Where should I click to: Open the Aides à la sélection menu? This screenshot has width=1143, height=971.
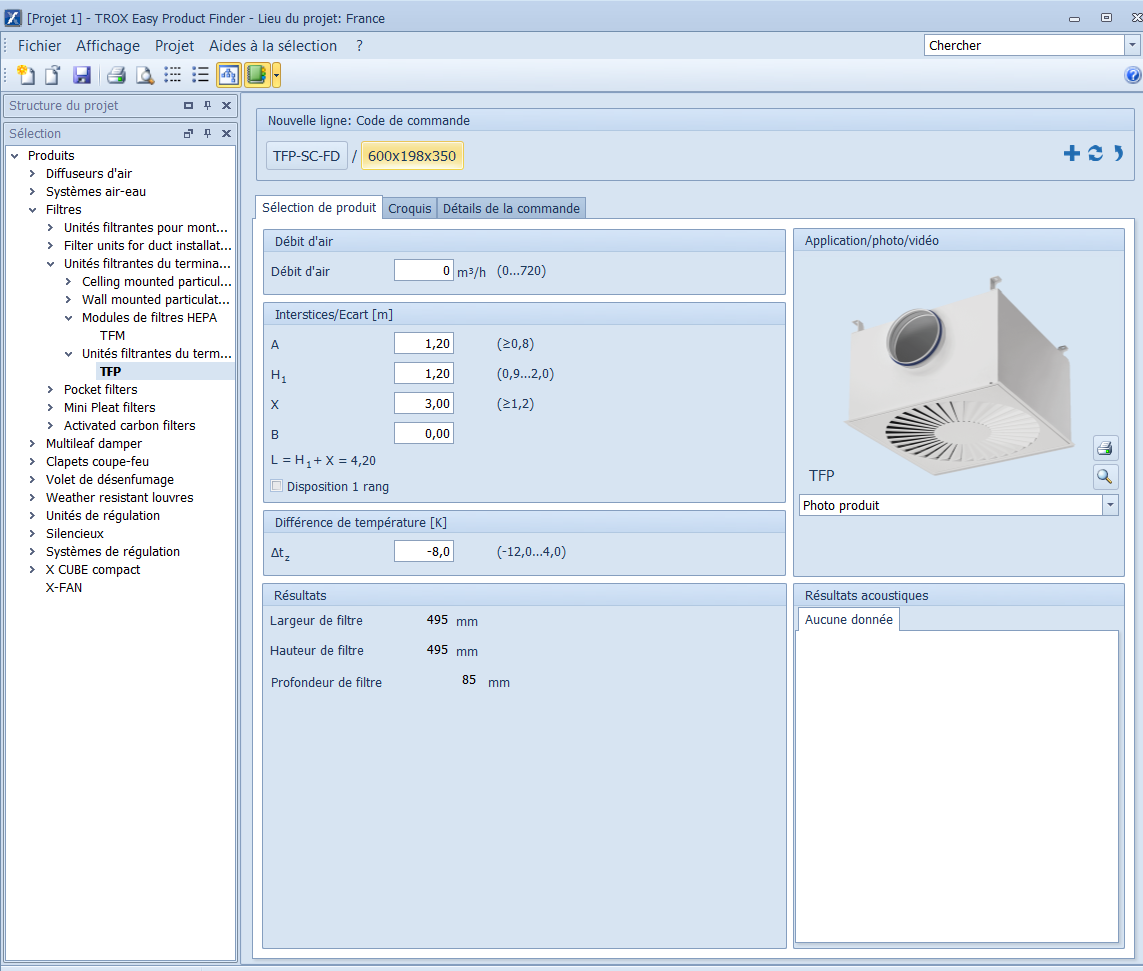272,46
